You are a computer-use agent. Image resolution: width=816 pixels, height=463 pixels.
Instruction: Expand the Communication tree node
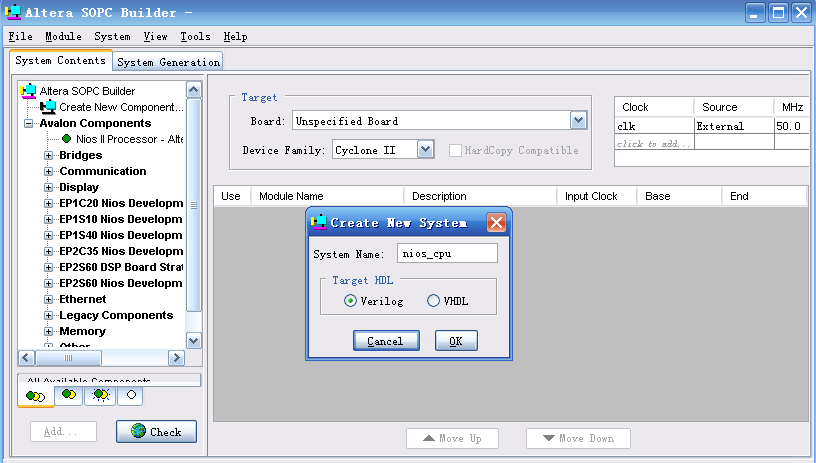coord(48,171)
